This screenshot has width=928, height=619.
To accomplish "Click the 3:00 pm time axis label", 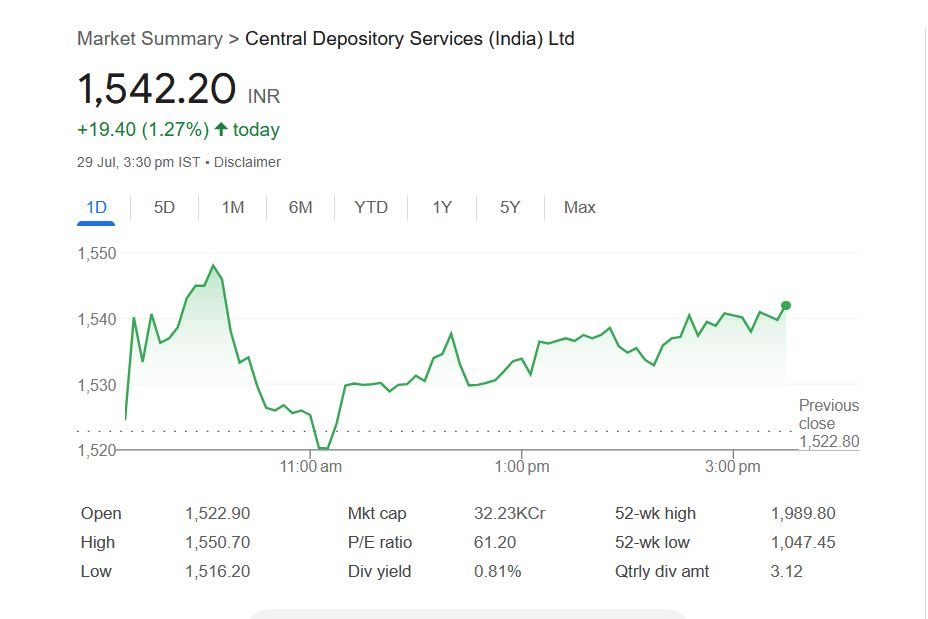I will [733, 467].
